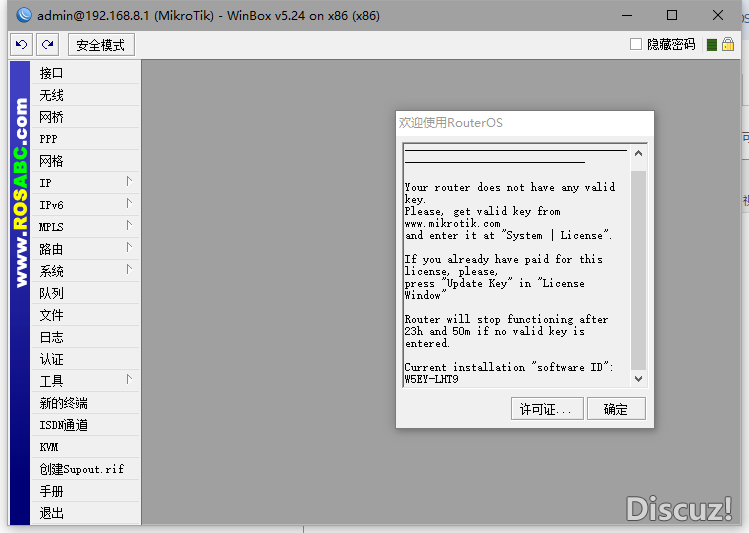Open the 接口 menu
Screen dimensions: 749x533
(x=86, y=73)
